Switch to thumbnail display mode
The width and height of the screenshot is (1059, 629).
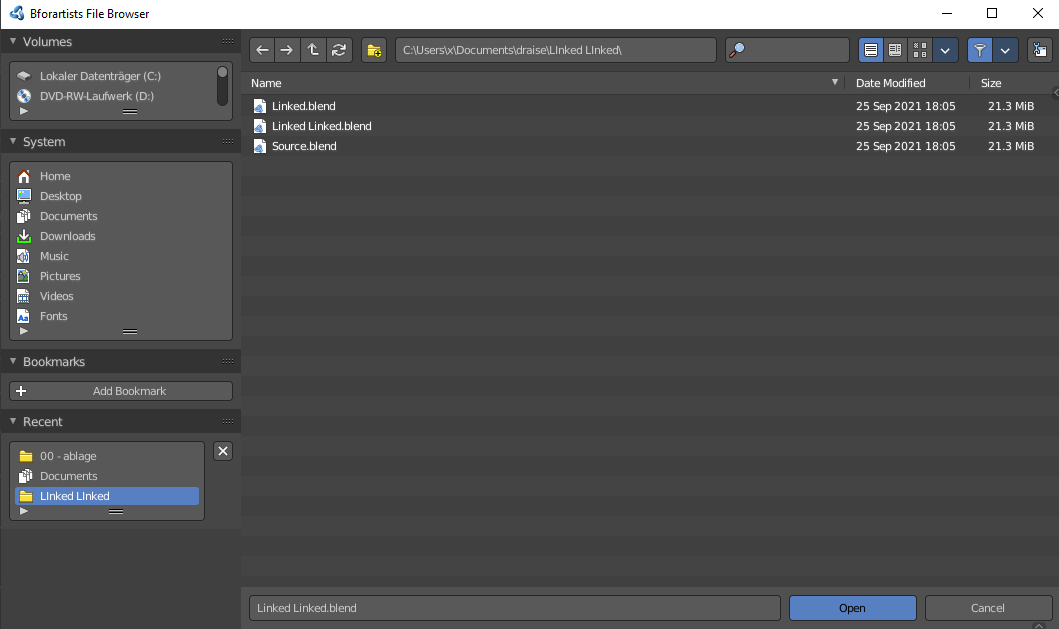click(x=920, y=50)
